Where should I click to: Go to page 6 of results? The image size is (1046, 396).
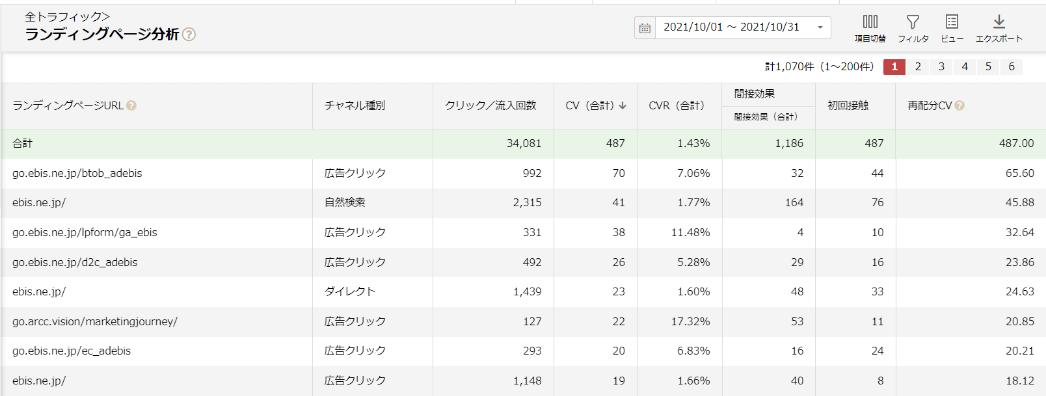tap(1011, 67)
